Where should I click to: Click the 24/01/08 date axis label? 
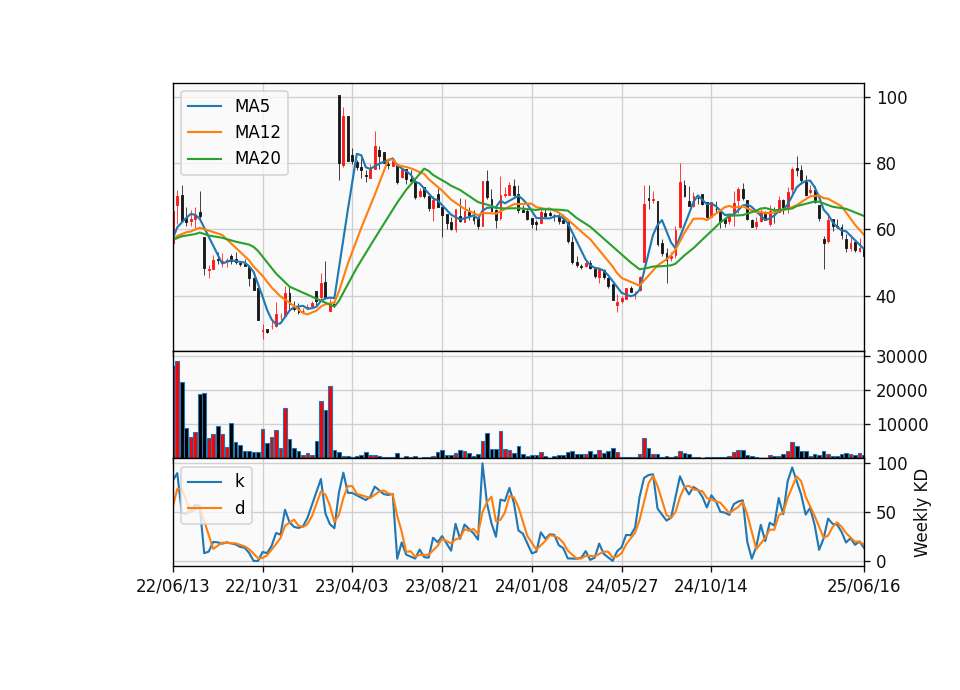tap(531, 586)
